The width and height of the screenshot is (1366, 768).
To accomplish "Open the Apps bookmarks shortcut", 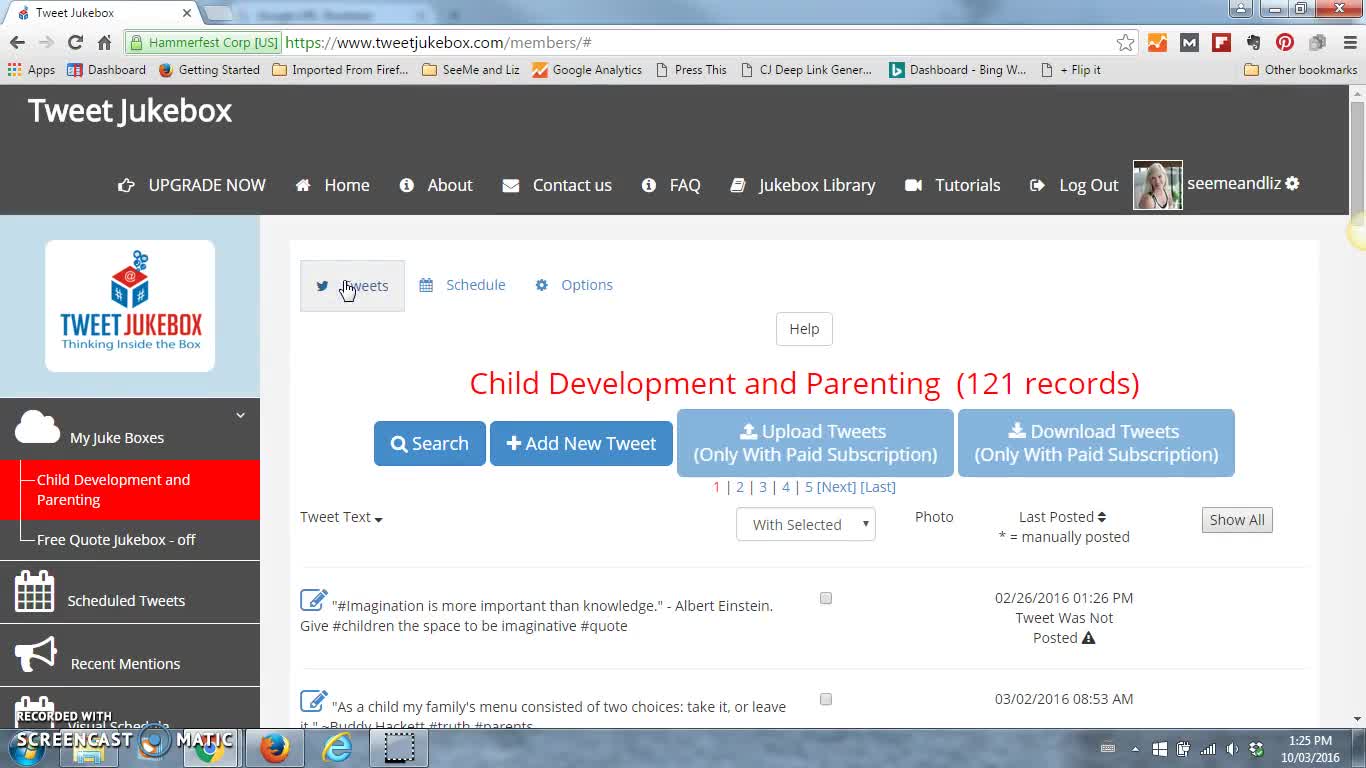I will 31,70.
